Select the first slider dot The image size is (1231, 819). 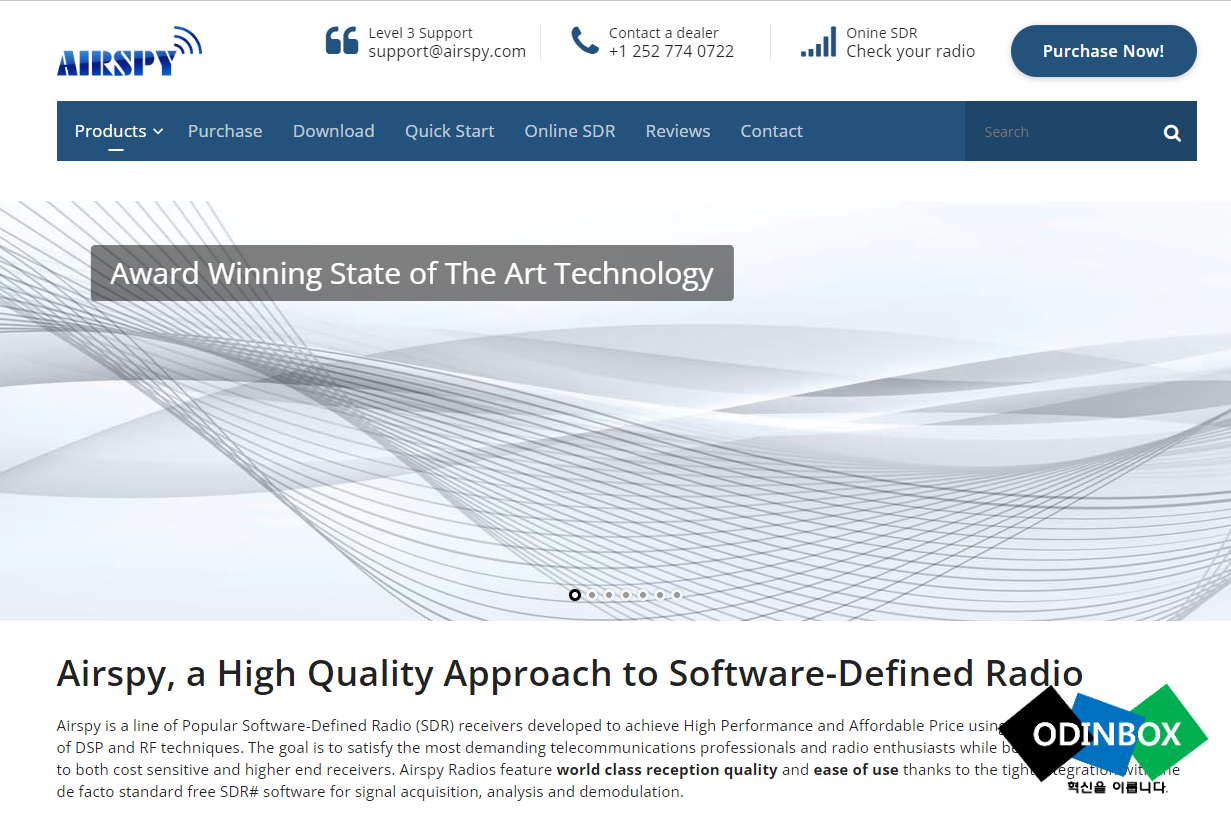[x=575, y=595]
